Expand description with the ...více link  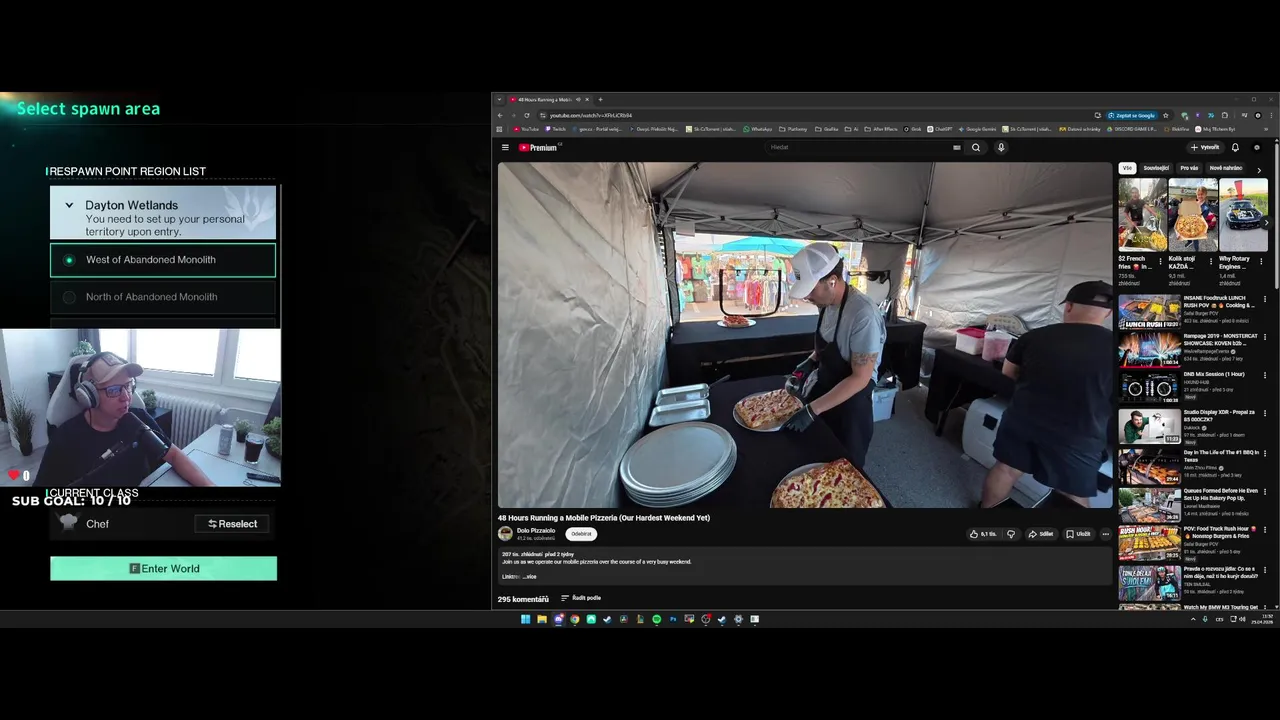pos(530,576)
